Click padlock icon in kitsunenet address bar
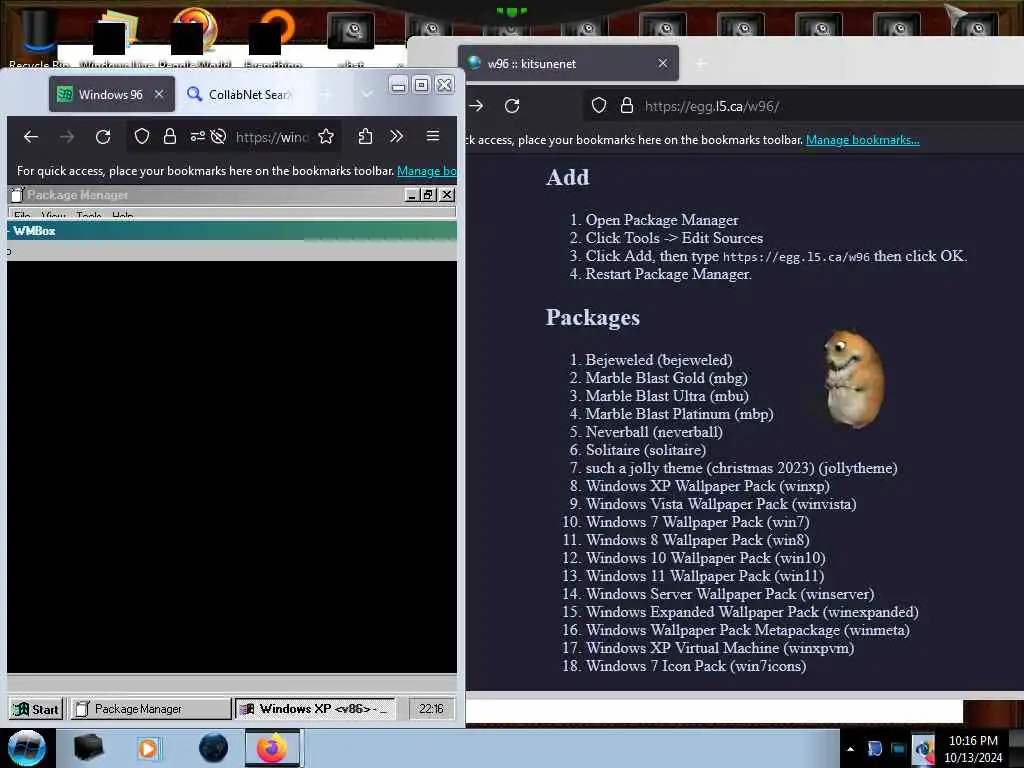The height and width of the screenshot is (768, 1024). [x=626, y=106]
